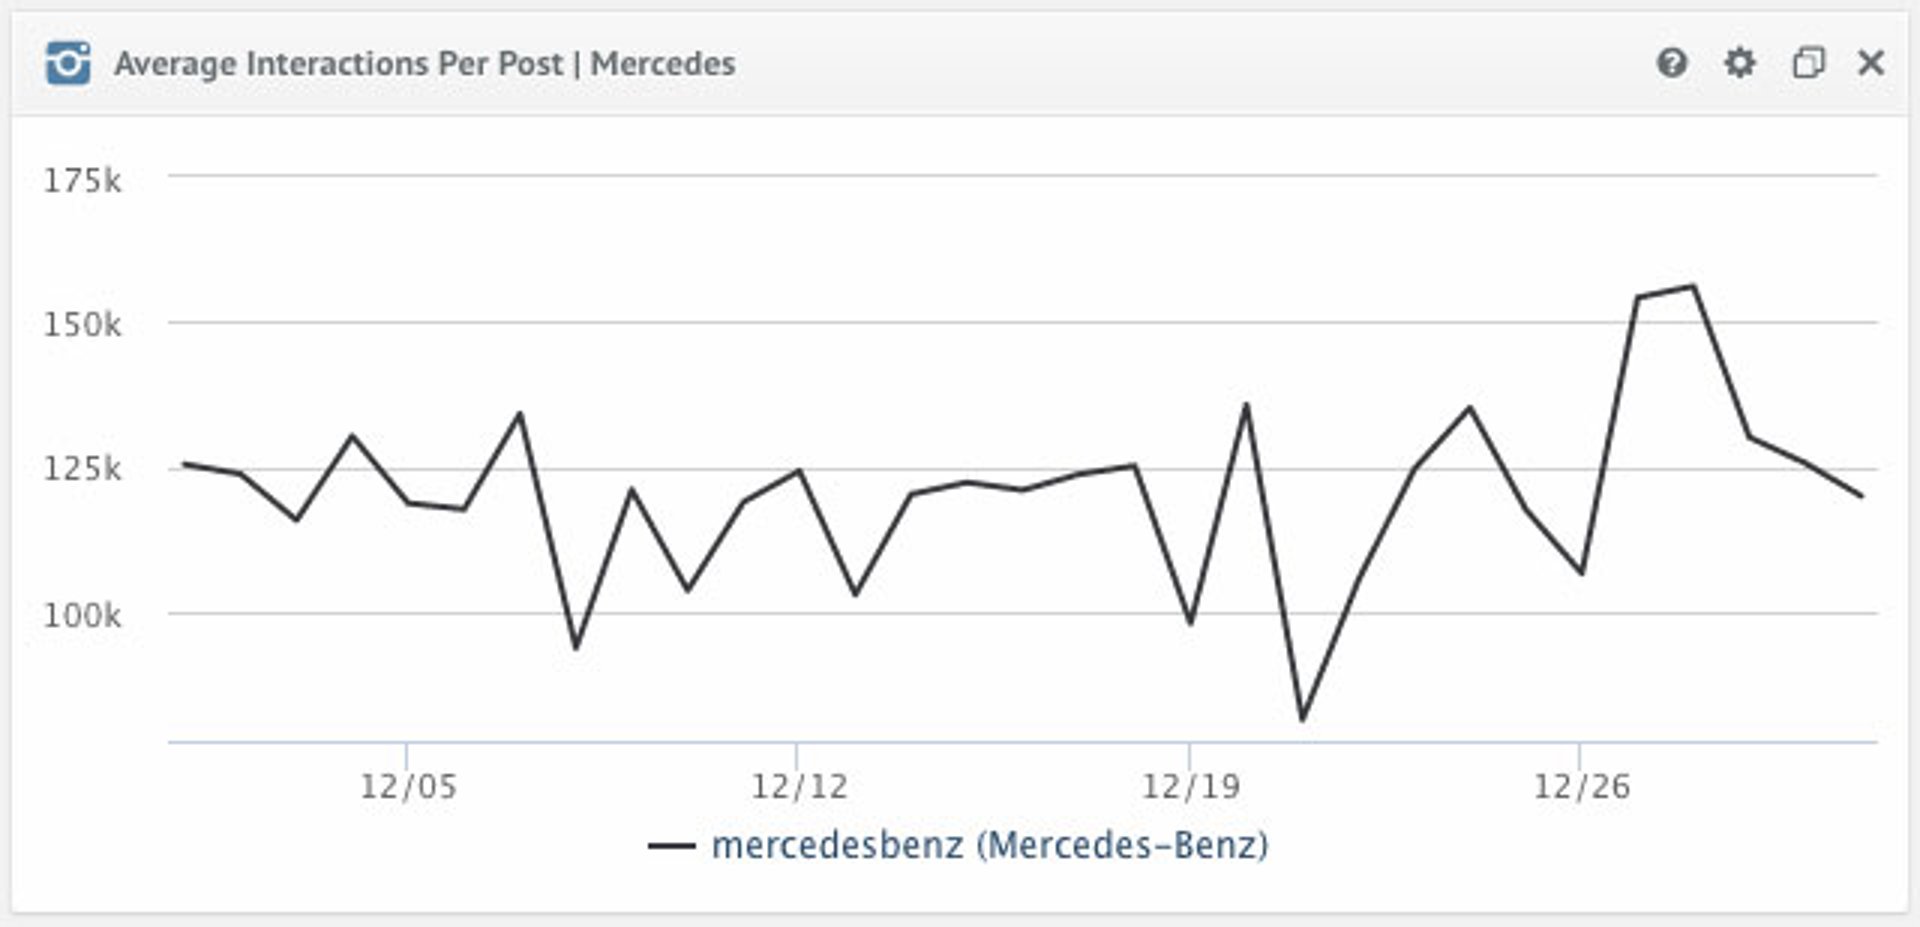
Task: Click the widget title Average Interactions Per Post
Action: pos(424,63)
